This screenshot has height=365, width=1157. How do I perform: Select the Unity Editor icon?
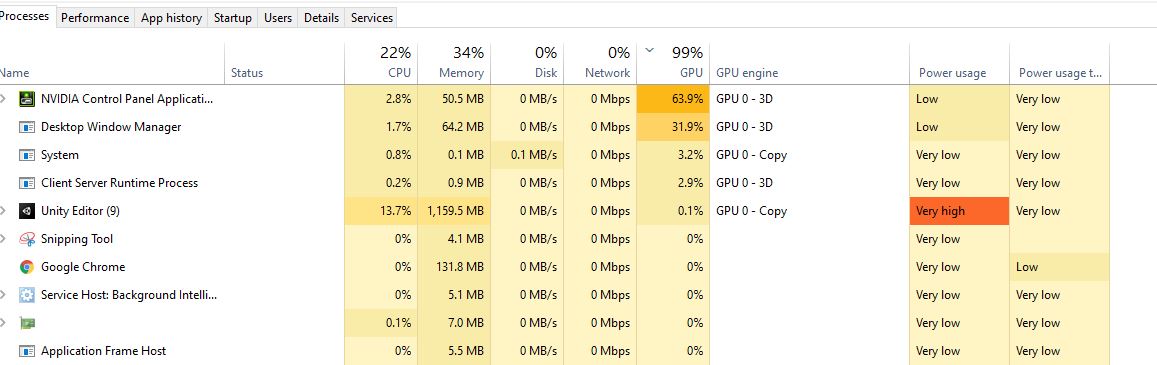point(27,211)
